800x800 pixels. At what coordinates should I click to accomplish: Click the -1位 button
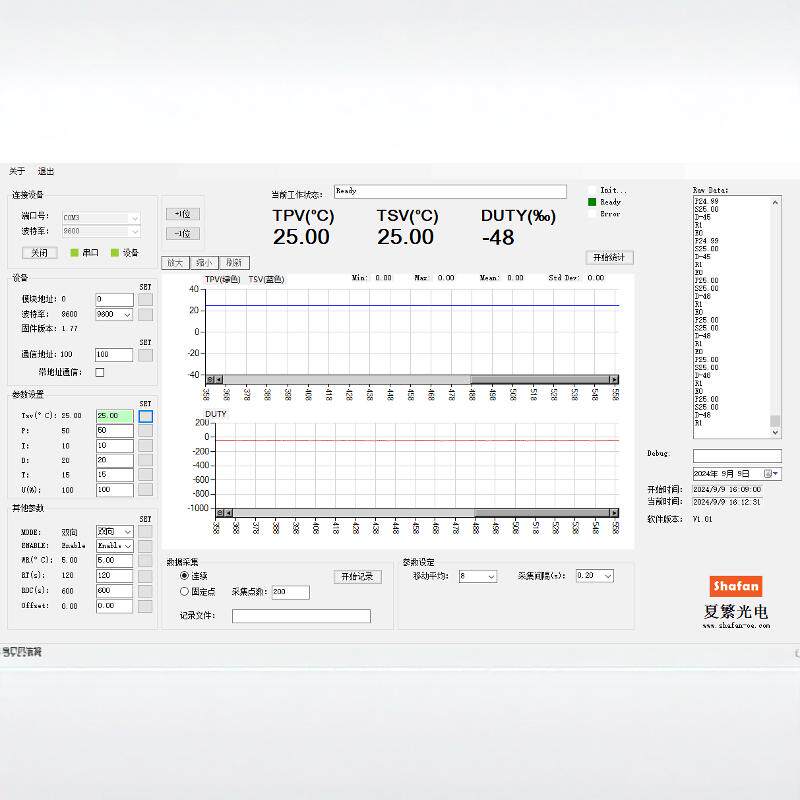pyautogui.click(x=183, y=234)
